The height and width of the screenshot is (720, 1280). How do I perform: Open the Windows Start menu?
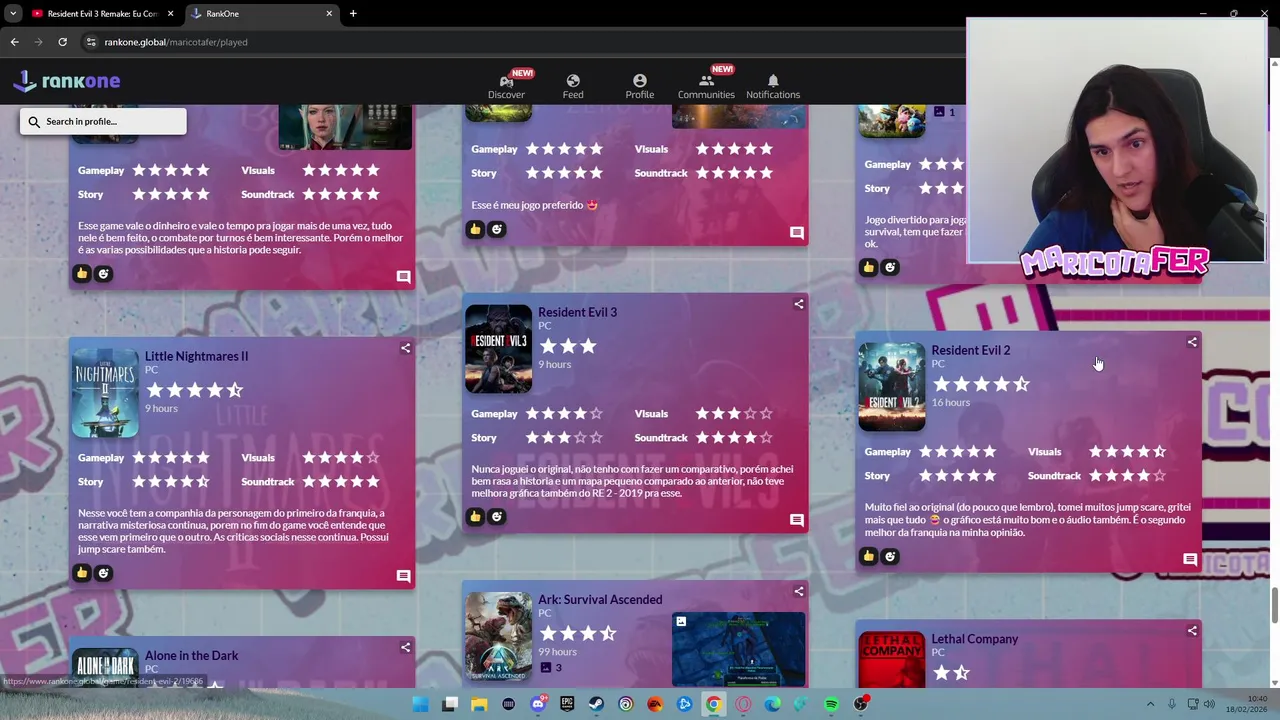click(421, 704)
